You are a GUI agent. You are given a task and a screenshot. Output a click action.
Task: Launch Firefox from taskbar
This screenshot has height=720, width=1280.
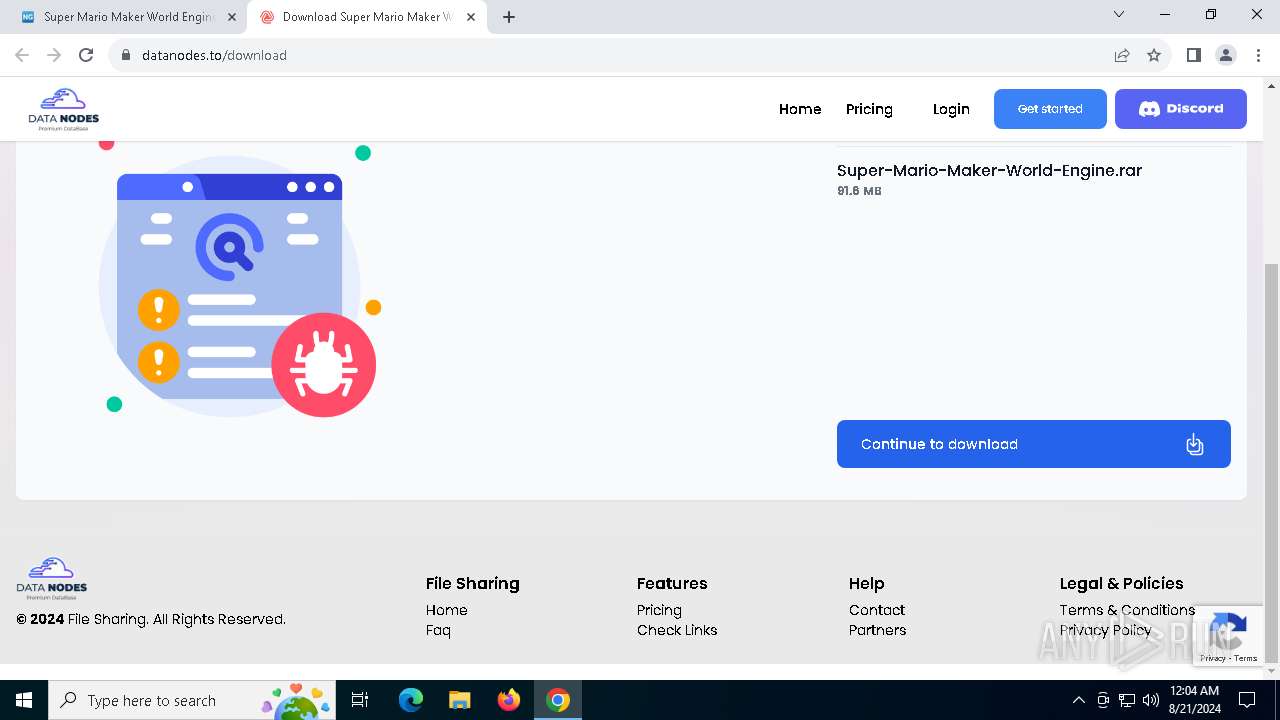pyautogui.click(x=508, y=700)
